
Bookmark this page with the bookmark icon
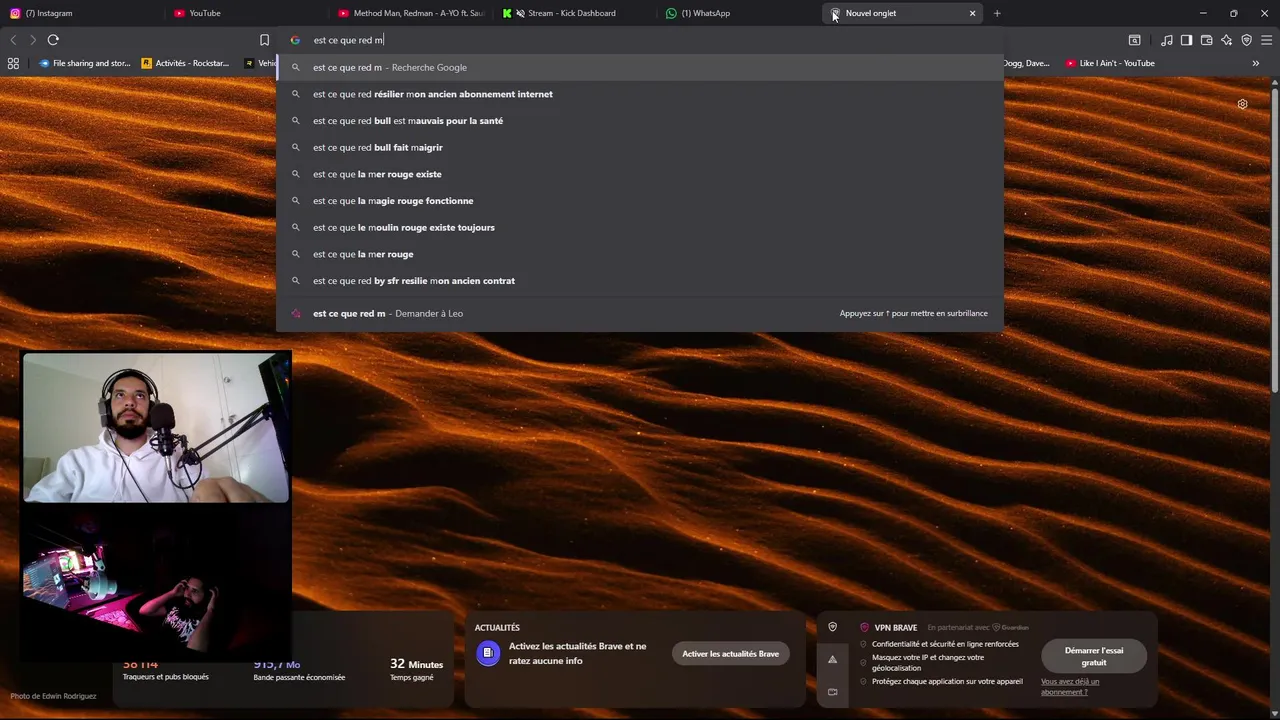[264, 40]
